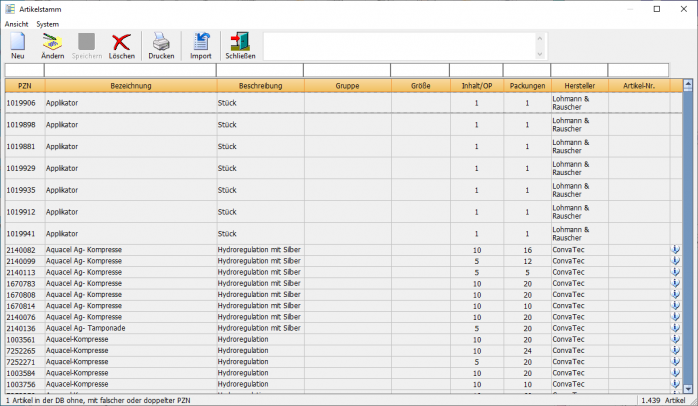Click info icon in row 1003561
Screen dimensions: 698x406
(675, 339)
